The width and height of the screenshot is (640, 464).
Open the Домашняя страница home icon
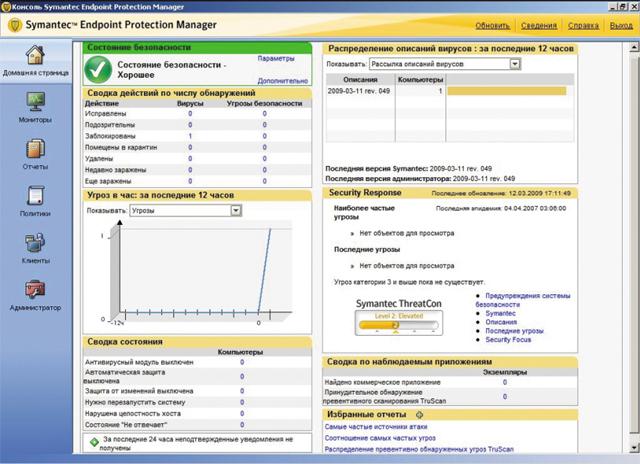[x=35, y=55]
